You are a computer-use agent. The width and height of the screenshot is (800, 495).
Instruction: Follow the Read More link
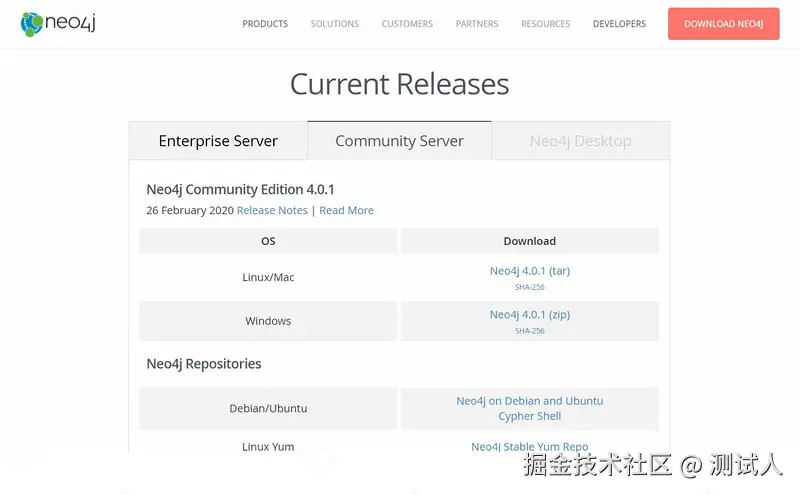pyautogui.click(x=346, y=210)
